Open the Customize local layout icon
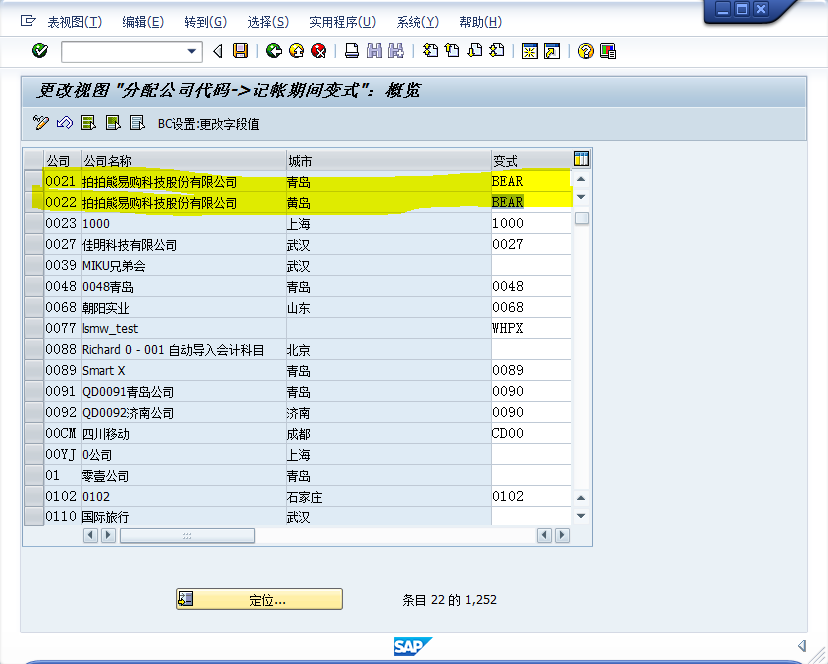This screenshot has width=828, height=664. tap(608, 51)
